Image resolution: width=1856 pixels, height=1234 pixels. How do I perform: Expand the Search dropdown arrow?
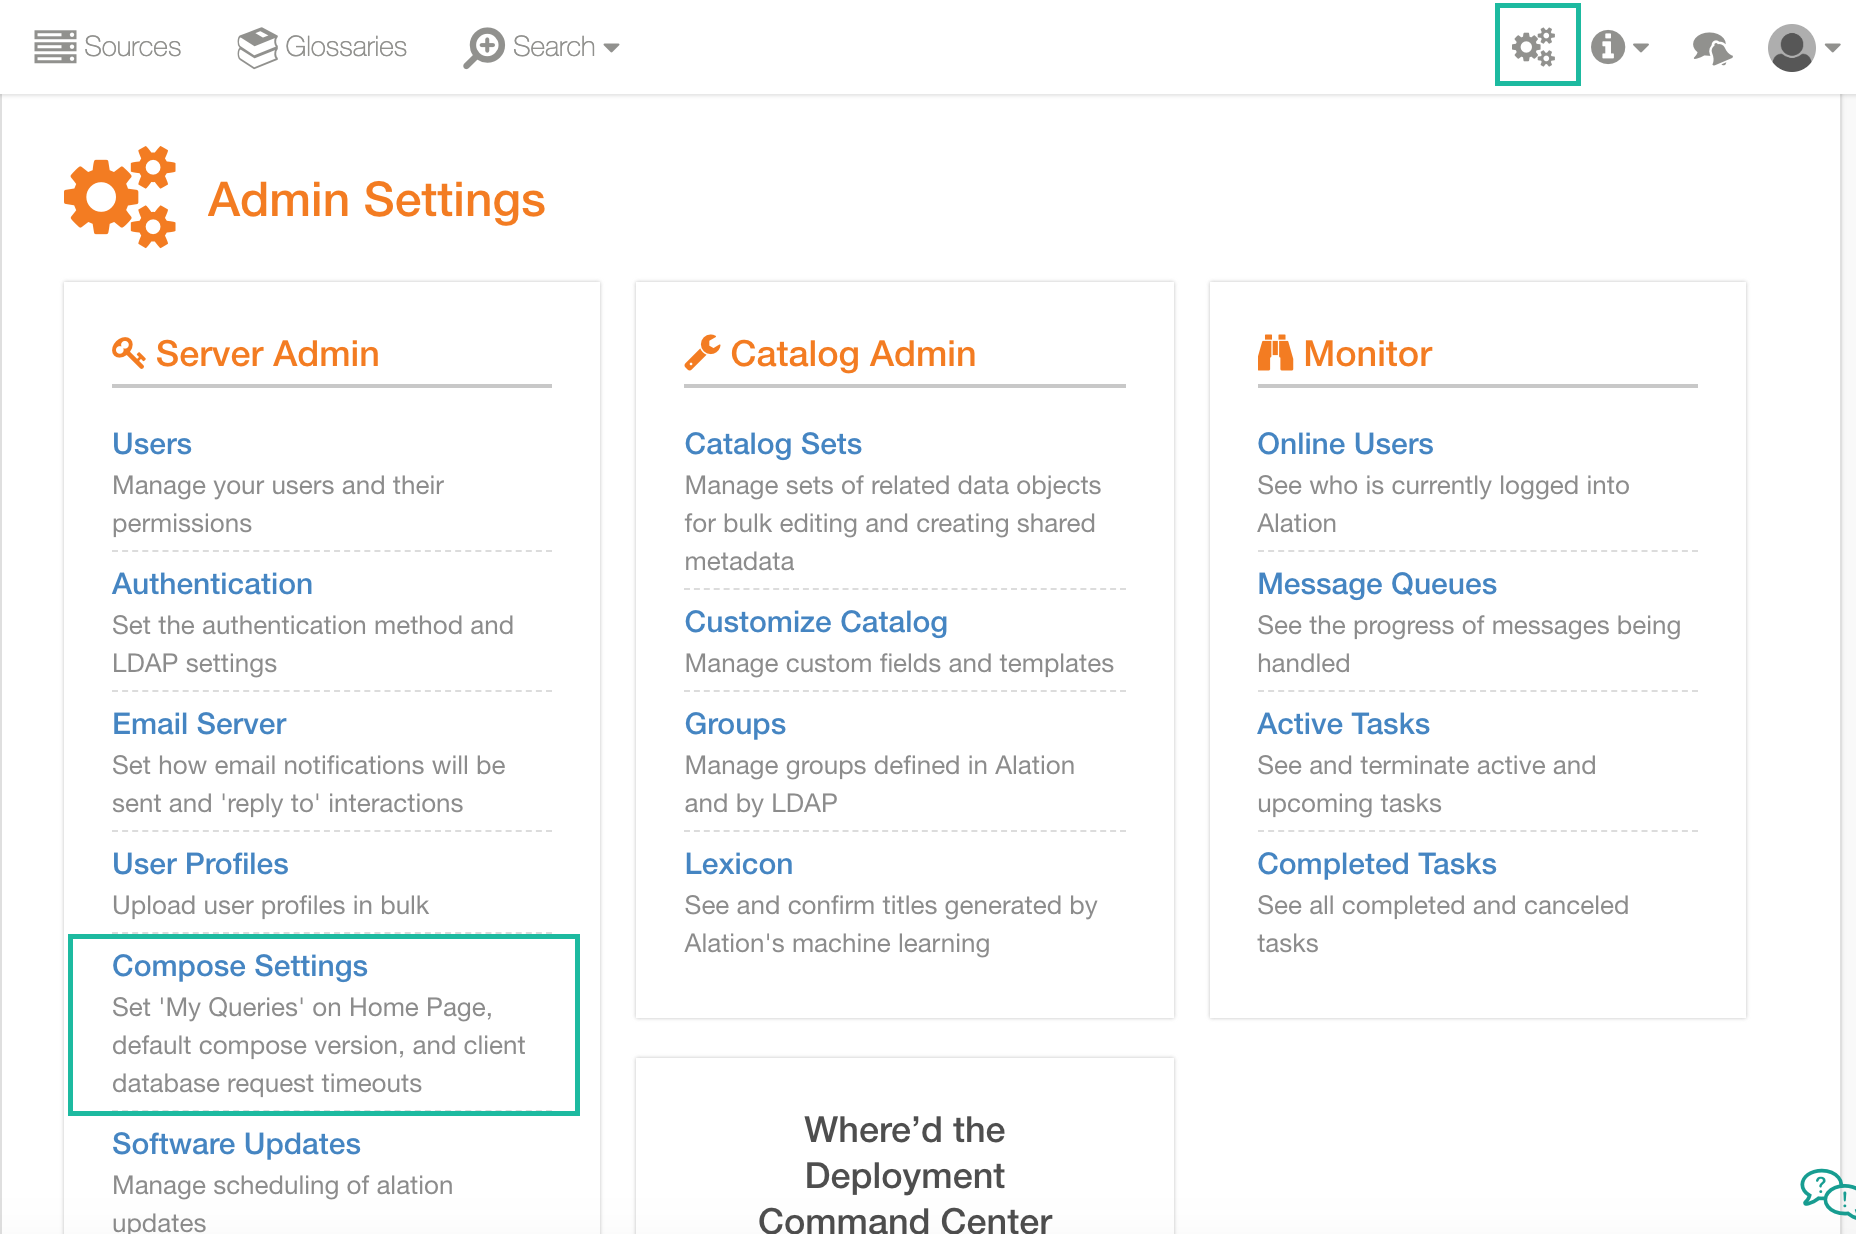pyautogui.click(x=612, y=48)
